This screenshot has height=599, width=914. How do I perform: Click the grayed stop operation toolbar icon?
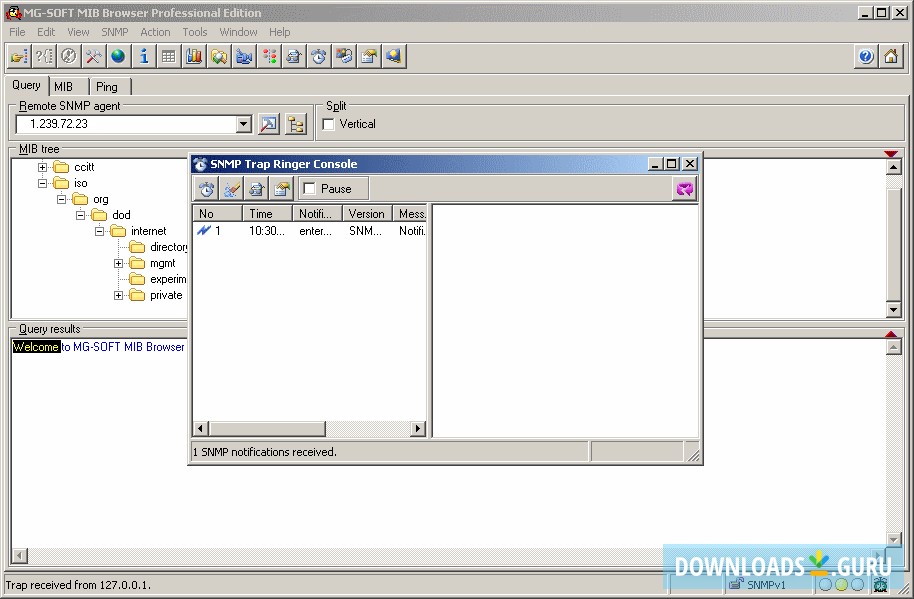pyautogui.click(x=69, y=57)
